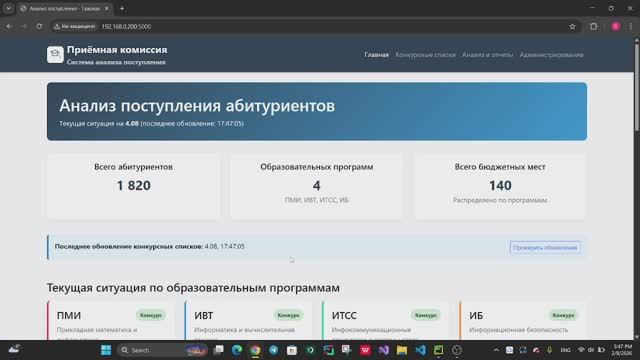This screenshot has height=360, width=640.
Task: Select the ИБ program card title
Action: (476, 316)
